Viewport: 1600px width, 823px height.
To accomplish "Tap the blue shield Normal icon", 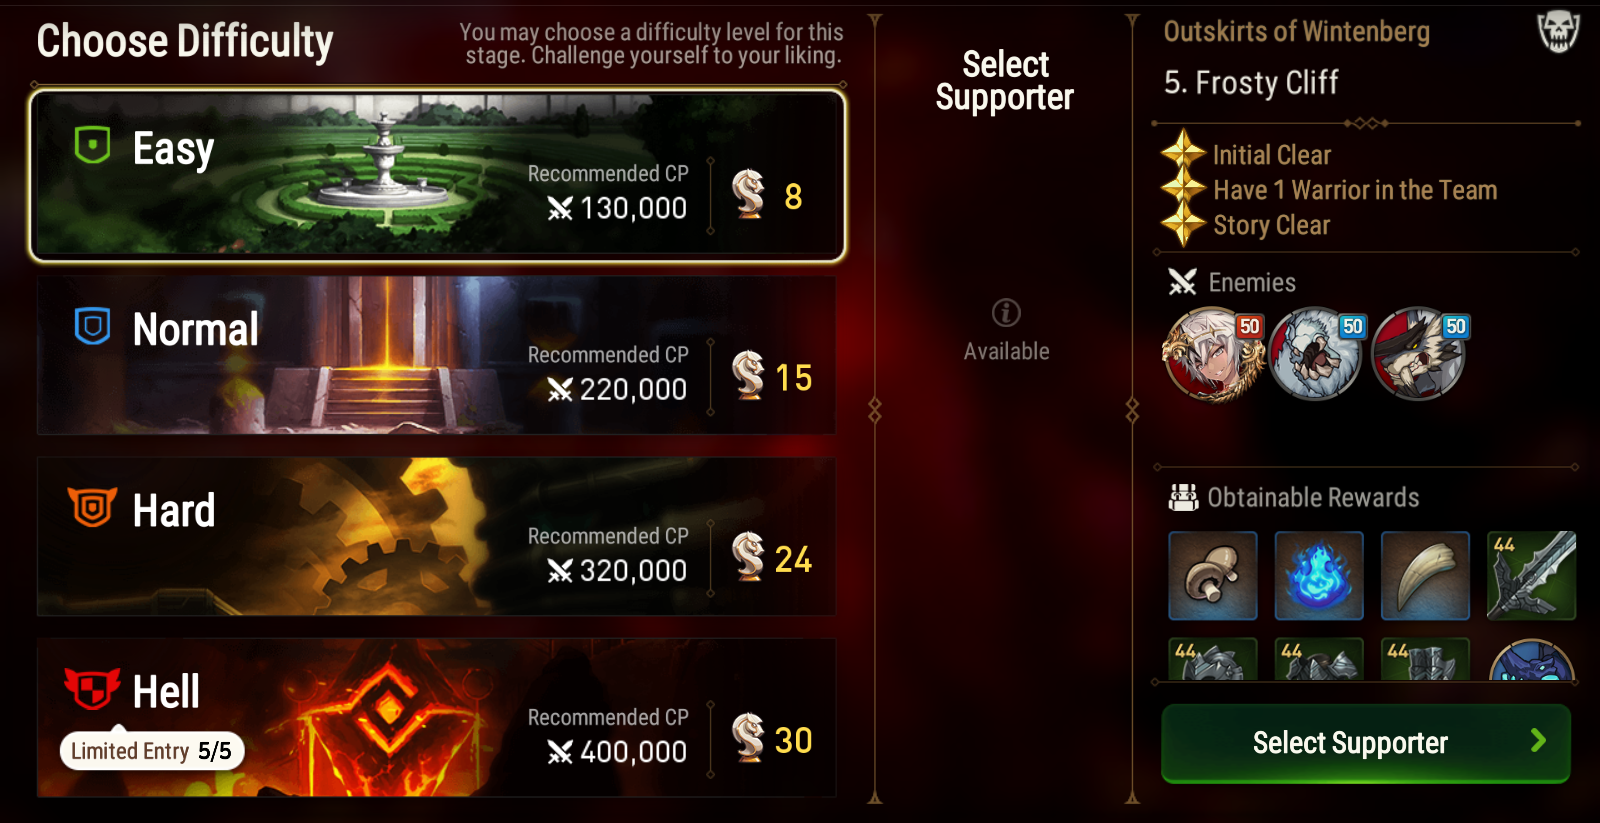I will 92,326.
